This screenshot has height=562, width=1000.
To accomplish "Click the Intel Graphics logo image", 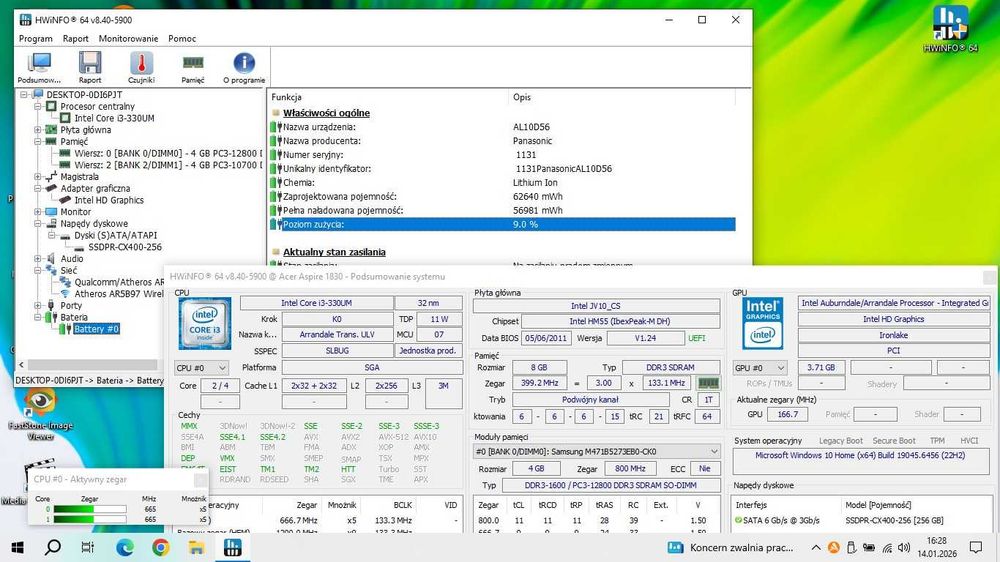I will pyautogui.click(x=763, y=323).
